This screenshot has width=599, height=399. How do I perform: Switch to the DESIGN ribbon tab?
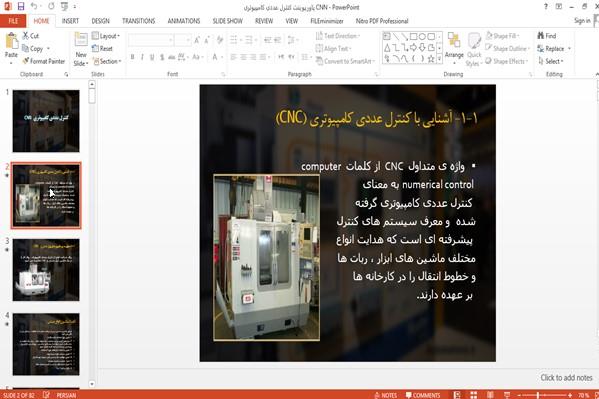[x=100, y=21]
